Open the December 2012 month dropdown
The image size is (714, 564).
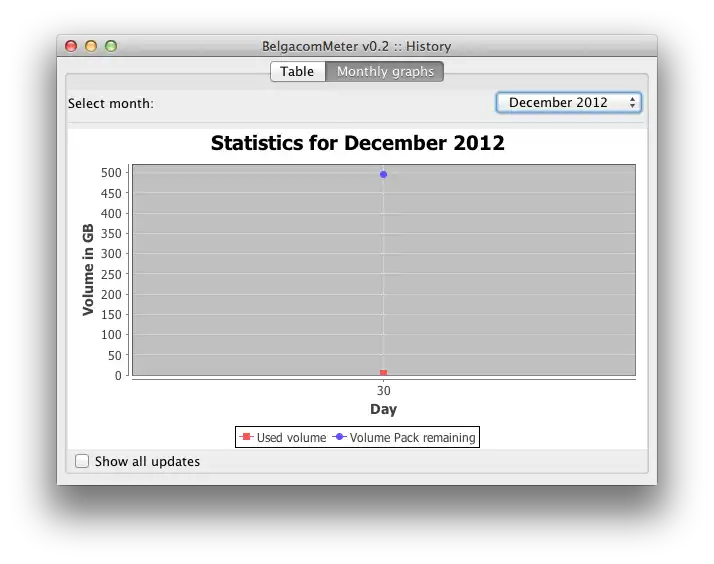tap(569, 102)
